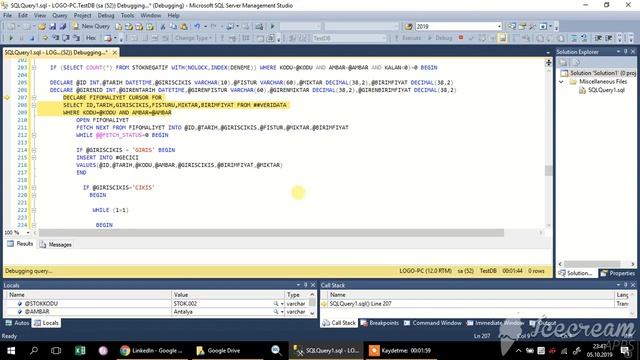Collapse code block at line 203
This screenshot has height=360, width=640.
tap(34, 68)
